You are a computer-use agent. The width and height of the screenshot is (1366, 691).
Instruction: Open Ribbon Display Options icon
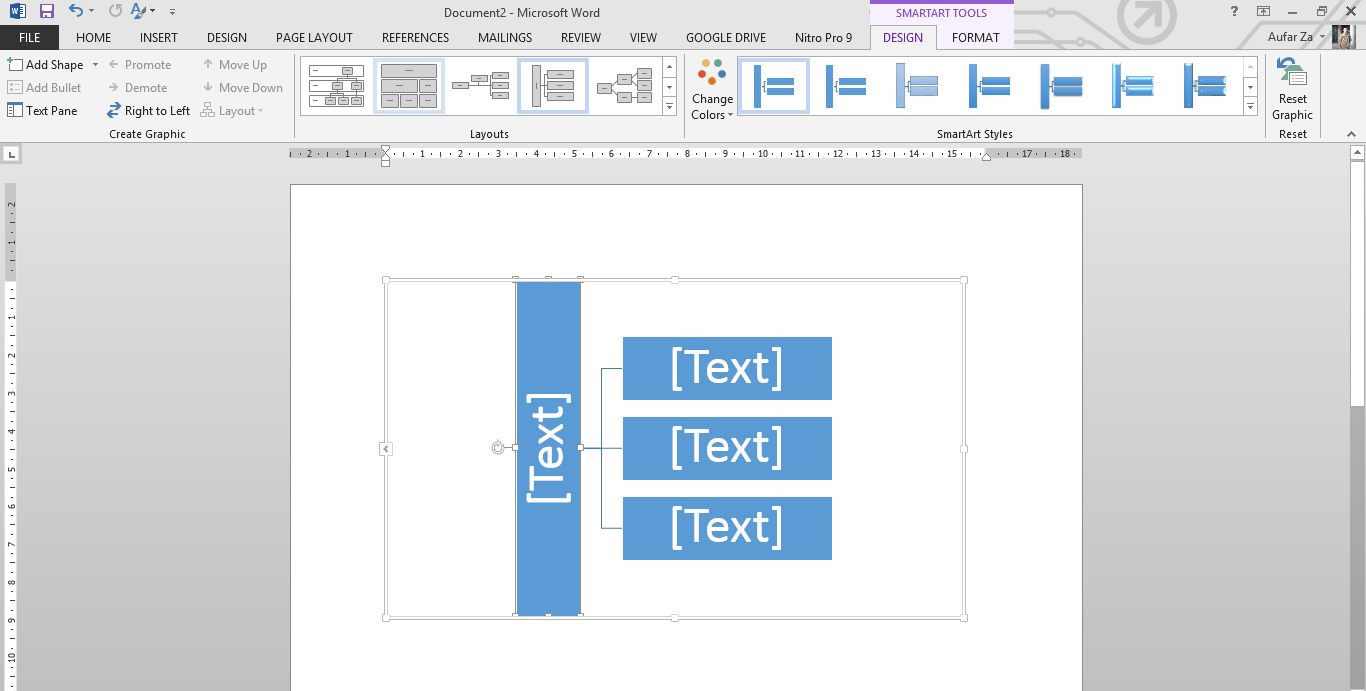click(1264, 11)
